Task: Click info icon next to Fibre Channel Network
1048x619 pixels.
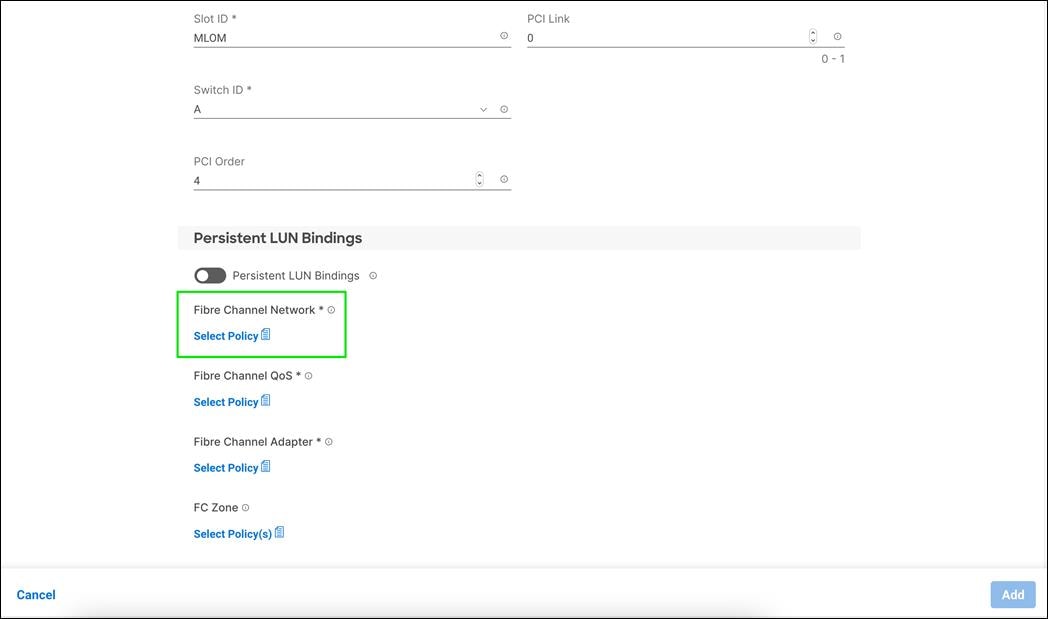Action: pos(331,310)
